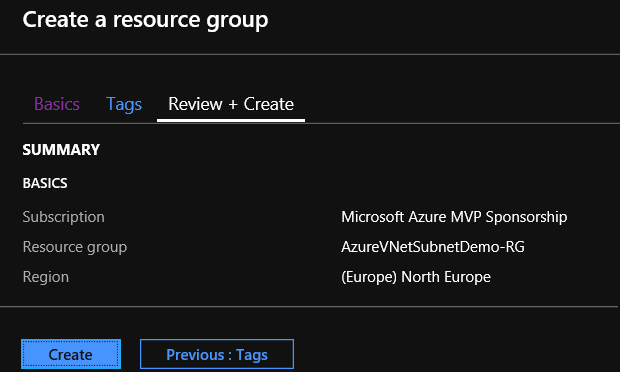The height and width of the screenshot is (372, 620).
Task: Click the Create button
Action: [x=71, y=354]
